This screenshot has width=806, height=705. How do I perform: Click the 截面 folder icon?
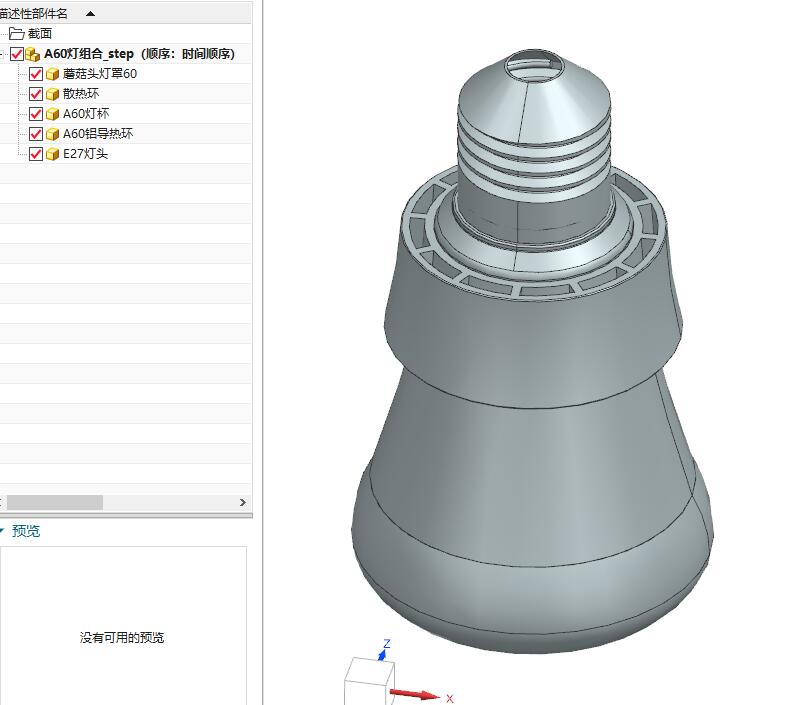coord(17,34)
